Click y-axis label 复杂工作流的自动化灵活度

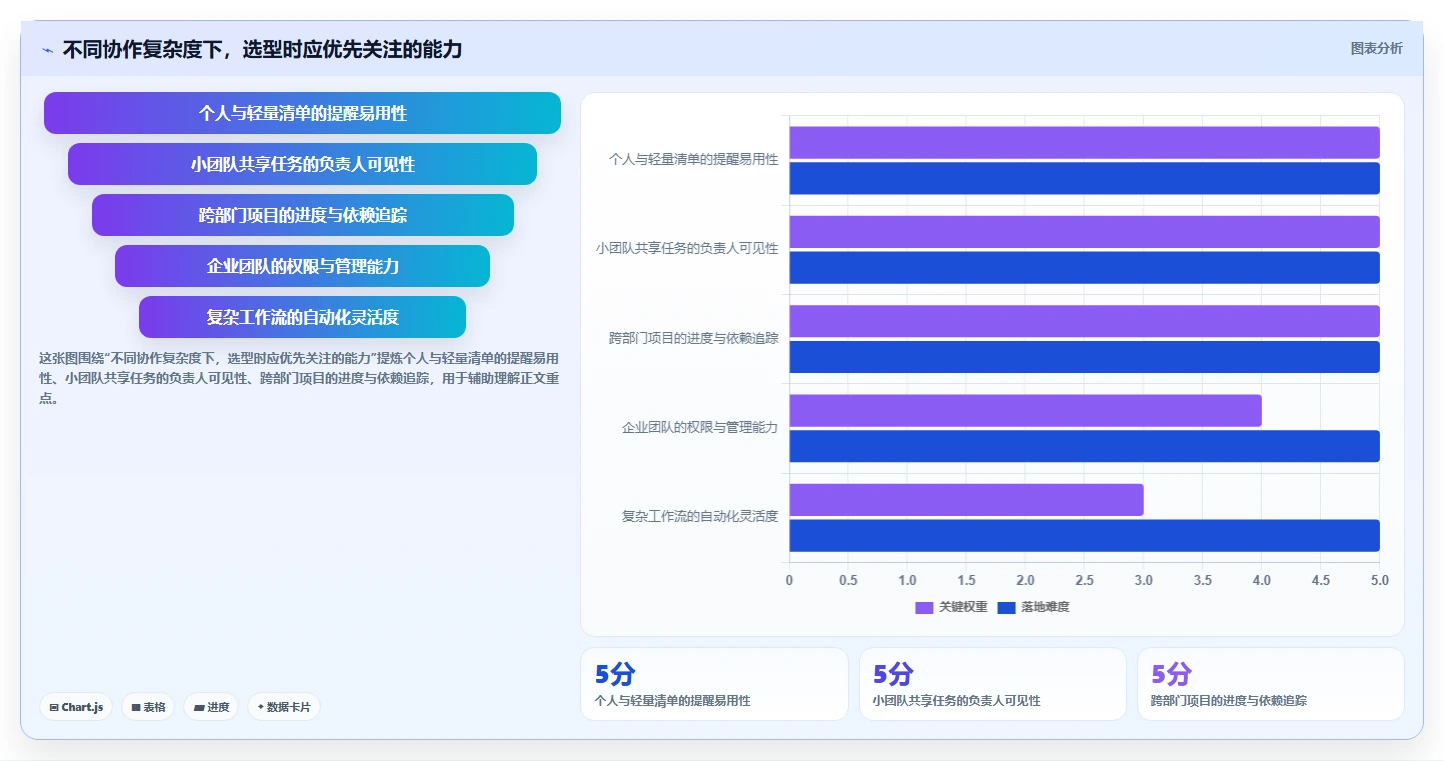pyautogui.click(x=700, y=516)
